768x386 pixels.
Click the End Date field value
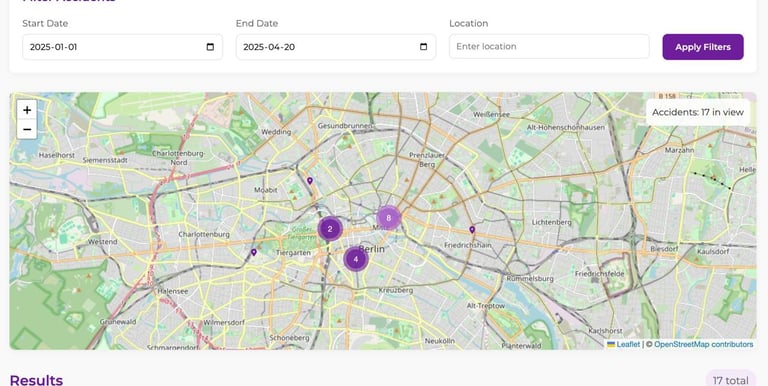pos(269,47)
